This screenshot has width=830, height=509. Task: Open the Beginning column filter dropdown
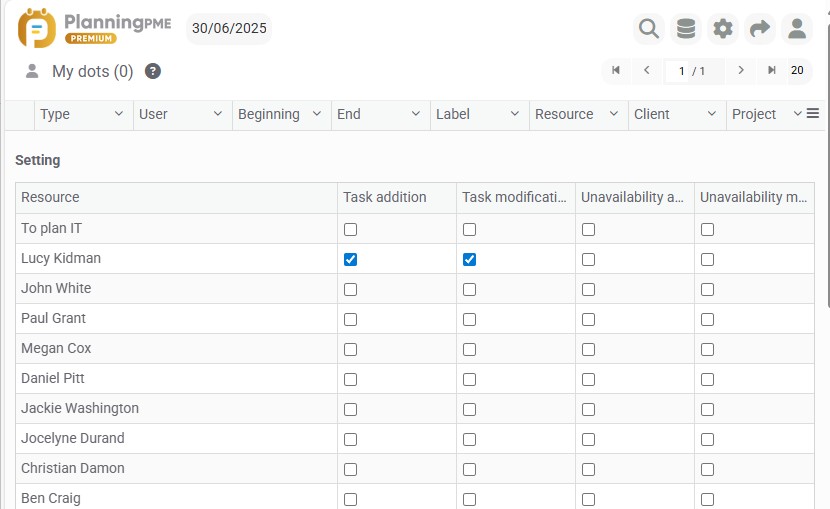click(317, 113)
